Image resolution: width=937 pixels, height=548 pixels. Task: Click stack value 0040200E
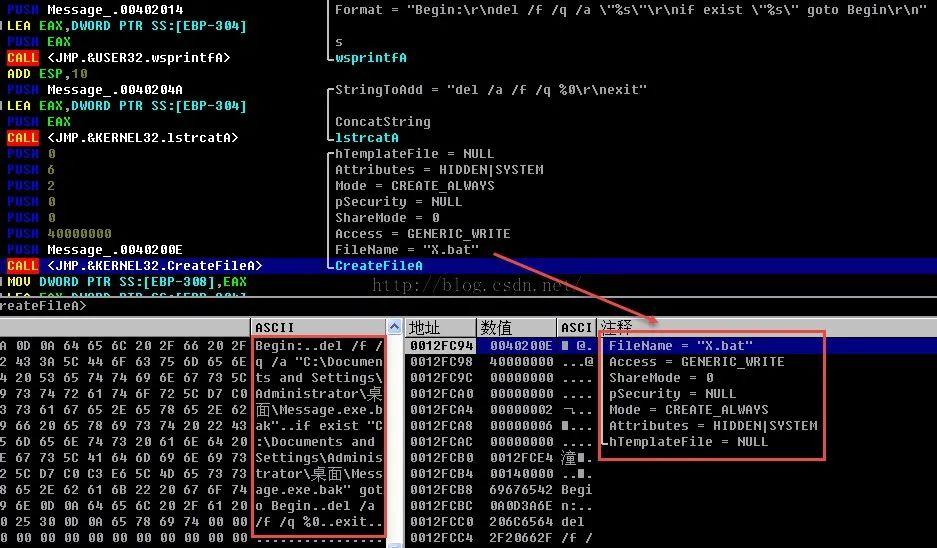click(x=521, y=346)
